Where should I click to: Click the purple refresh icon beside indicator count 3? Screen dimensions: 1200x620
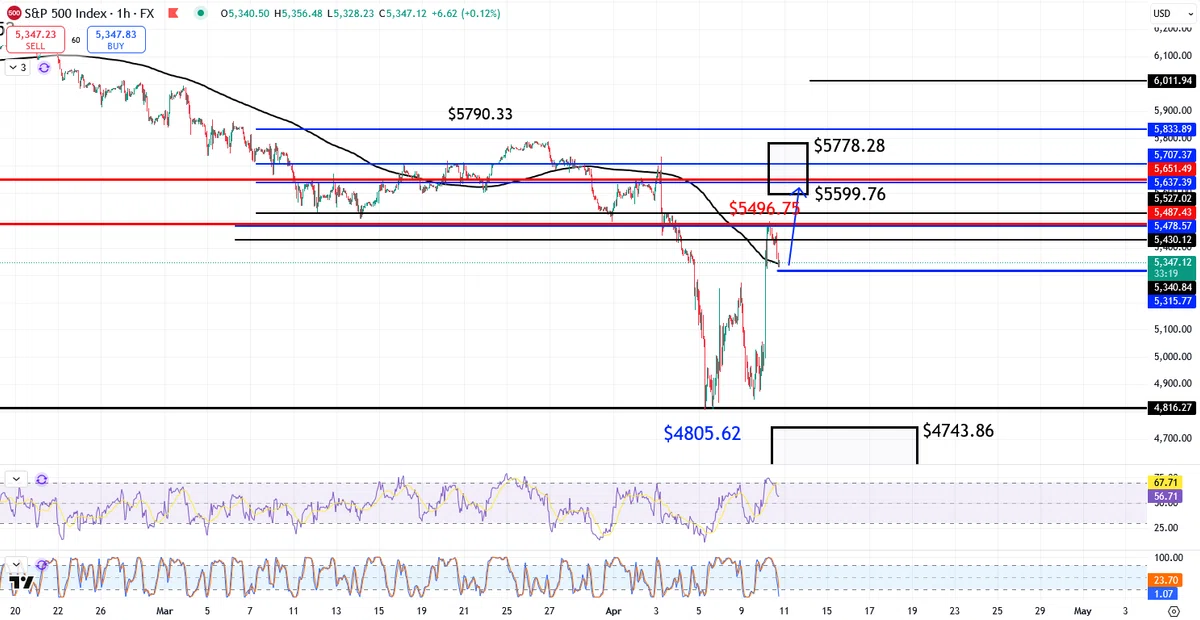pos(44,68)
